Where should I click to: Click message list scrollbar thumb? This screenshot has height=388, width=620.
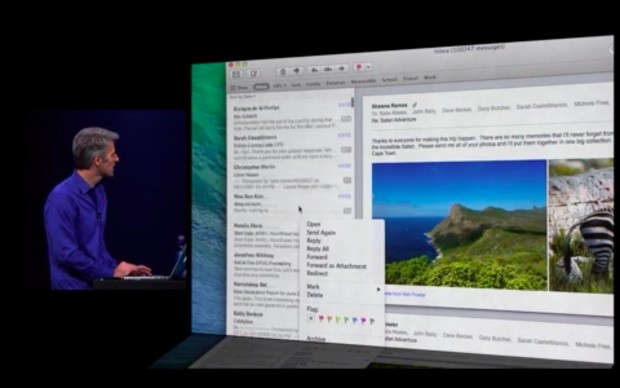(x=353, y=103)
